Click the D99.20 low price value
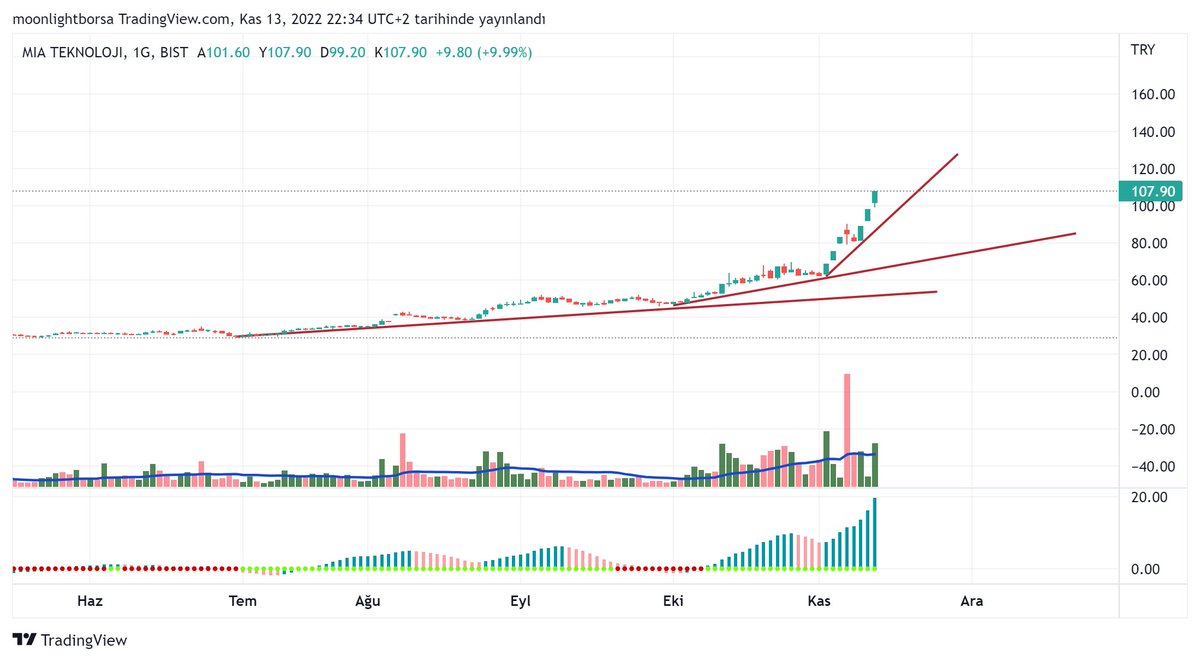1200x661 pixels. pyautogui.click(x=343, y=52)
